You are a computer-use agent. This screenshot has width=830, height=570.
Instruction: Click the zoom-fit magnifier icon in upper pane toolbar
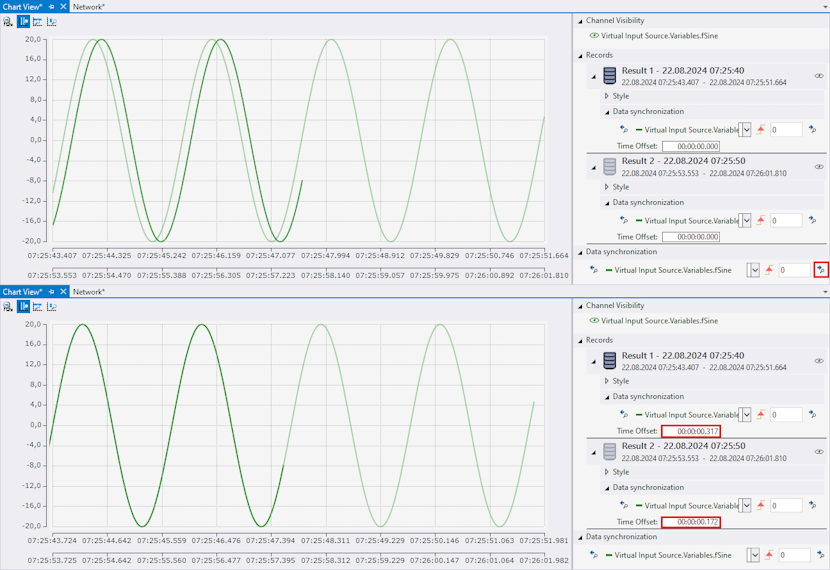coord(7,22)
